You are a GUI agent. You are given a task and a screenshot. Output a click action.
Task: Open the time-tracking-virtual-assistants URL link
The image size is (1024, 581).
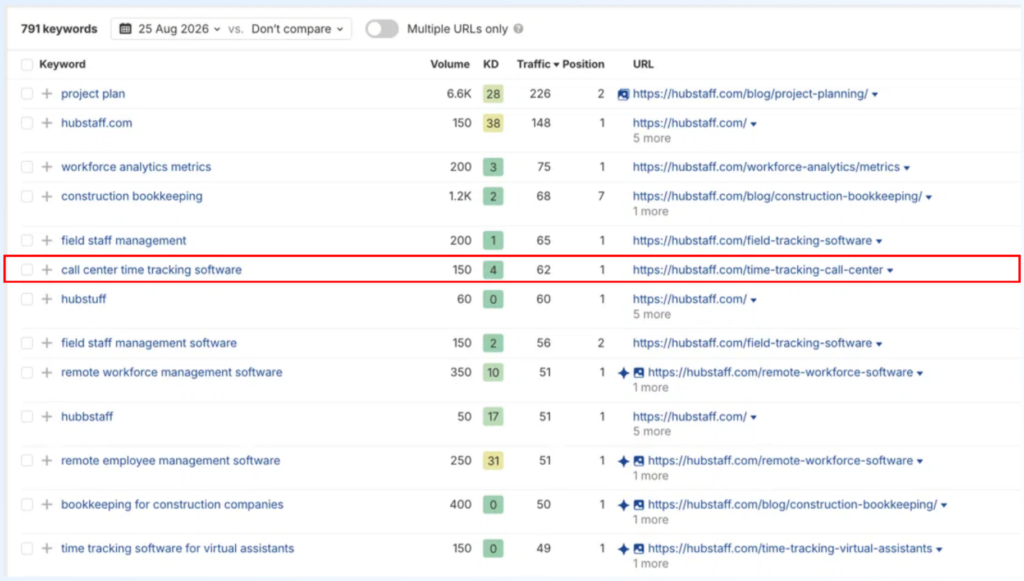click(790, 548)
